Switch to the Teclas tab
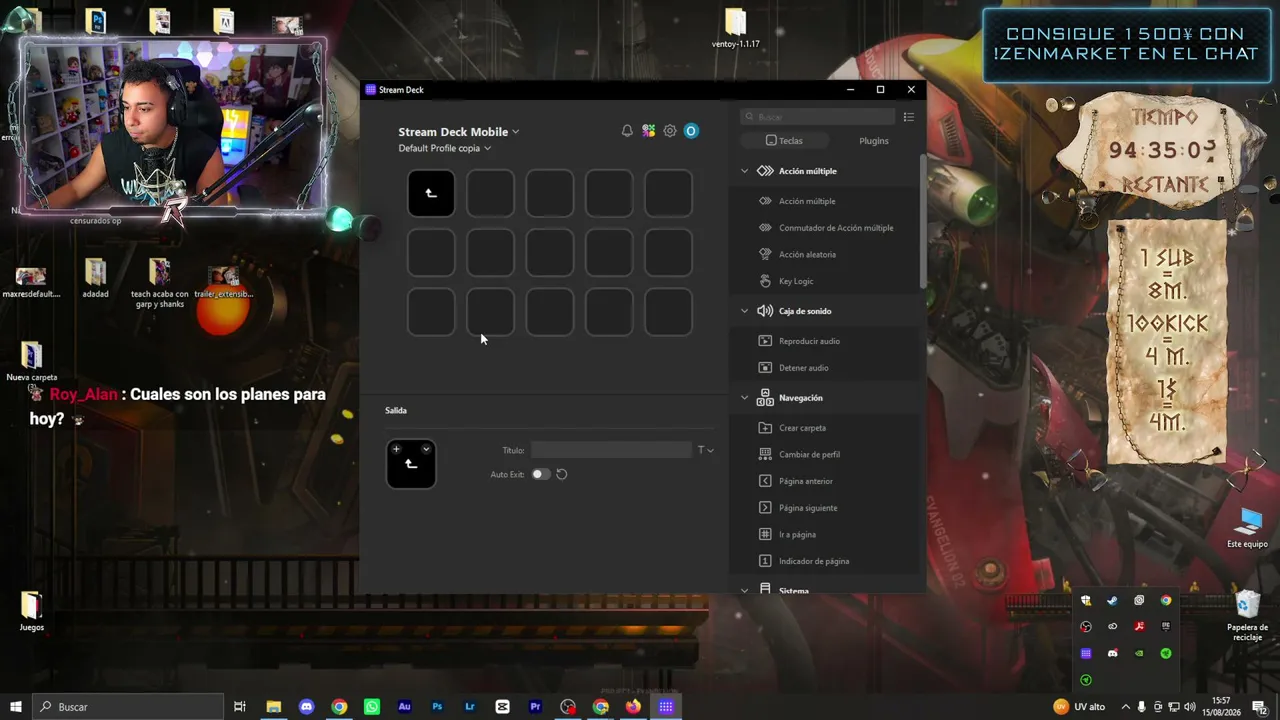The height and width of the screenshot is (720, 1280). 784,141
